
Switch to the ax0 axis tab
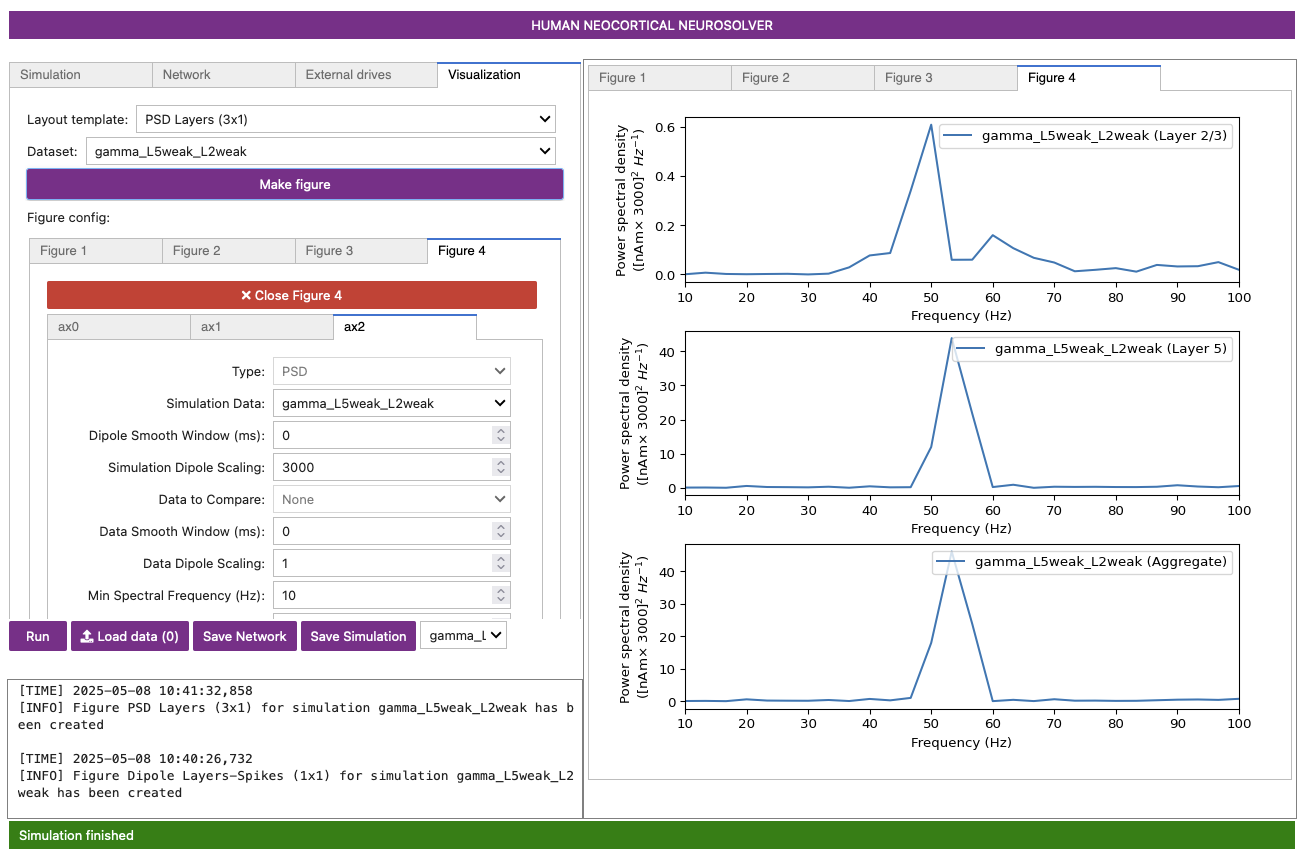point(119,327)
